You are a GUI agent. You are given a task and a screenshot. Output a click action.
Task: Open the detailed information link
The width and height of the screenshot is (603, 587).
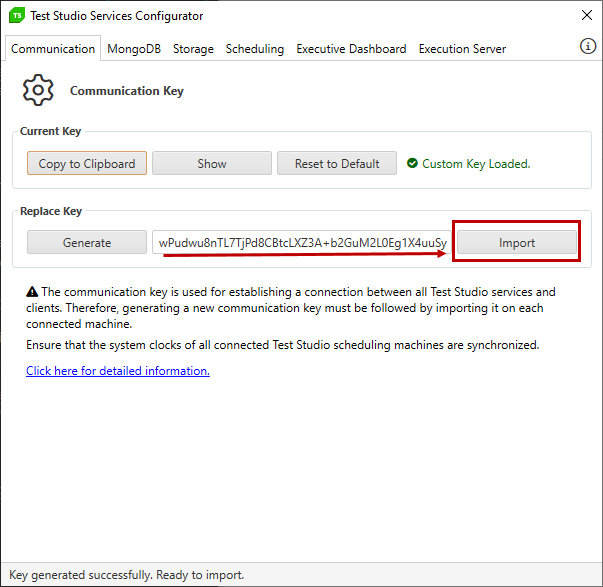point(118,371)
